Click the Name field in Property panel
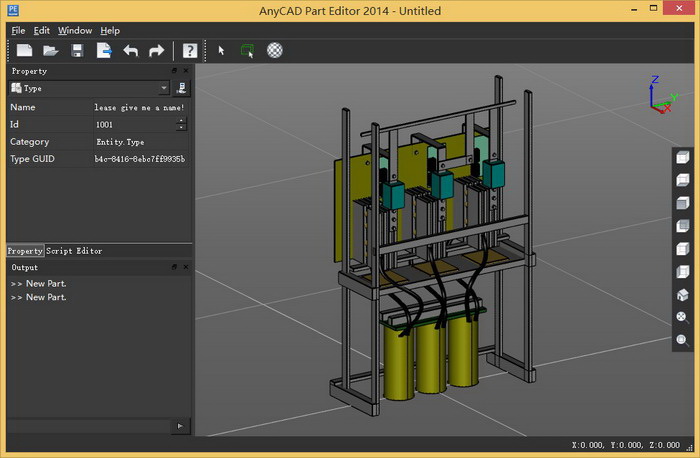 (139, 107)
